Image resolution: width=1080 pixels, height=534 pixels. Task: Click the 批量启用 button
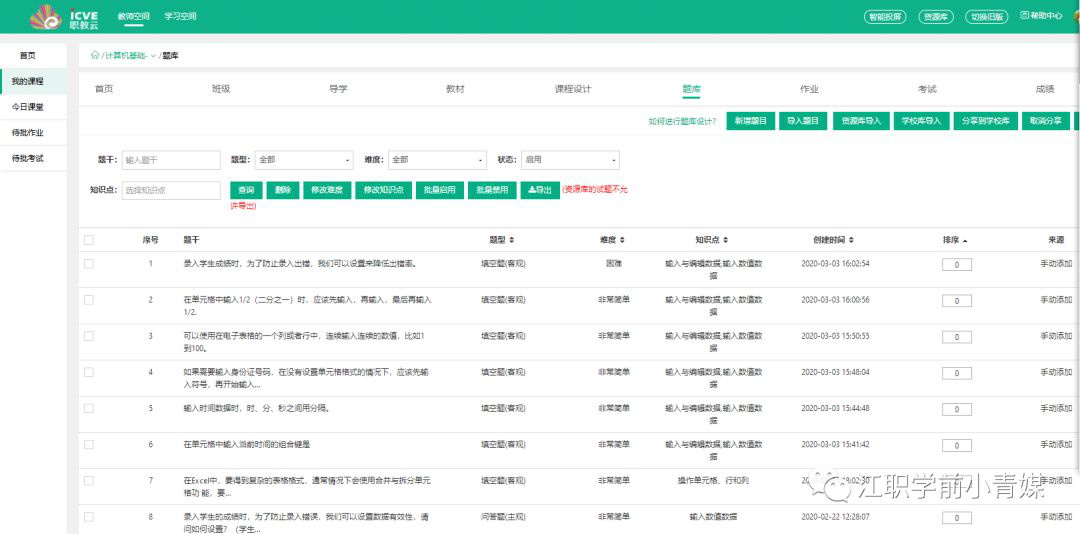(x=439, y=190)
